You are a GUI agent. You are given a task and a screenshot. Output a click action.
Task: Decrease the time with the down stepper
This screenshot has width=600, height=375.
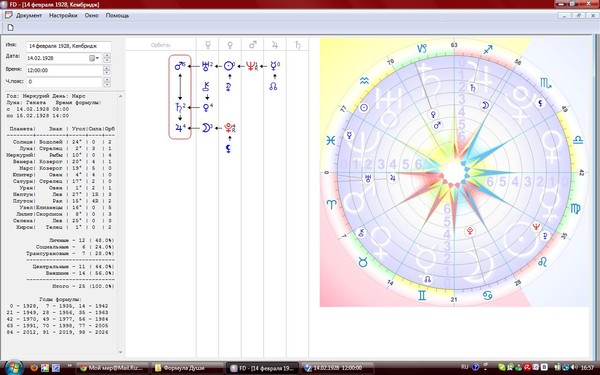107,73
